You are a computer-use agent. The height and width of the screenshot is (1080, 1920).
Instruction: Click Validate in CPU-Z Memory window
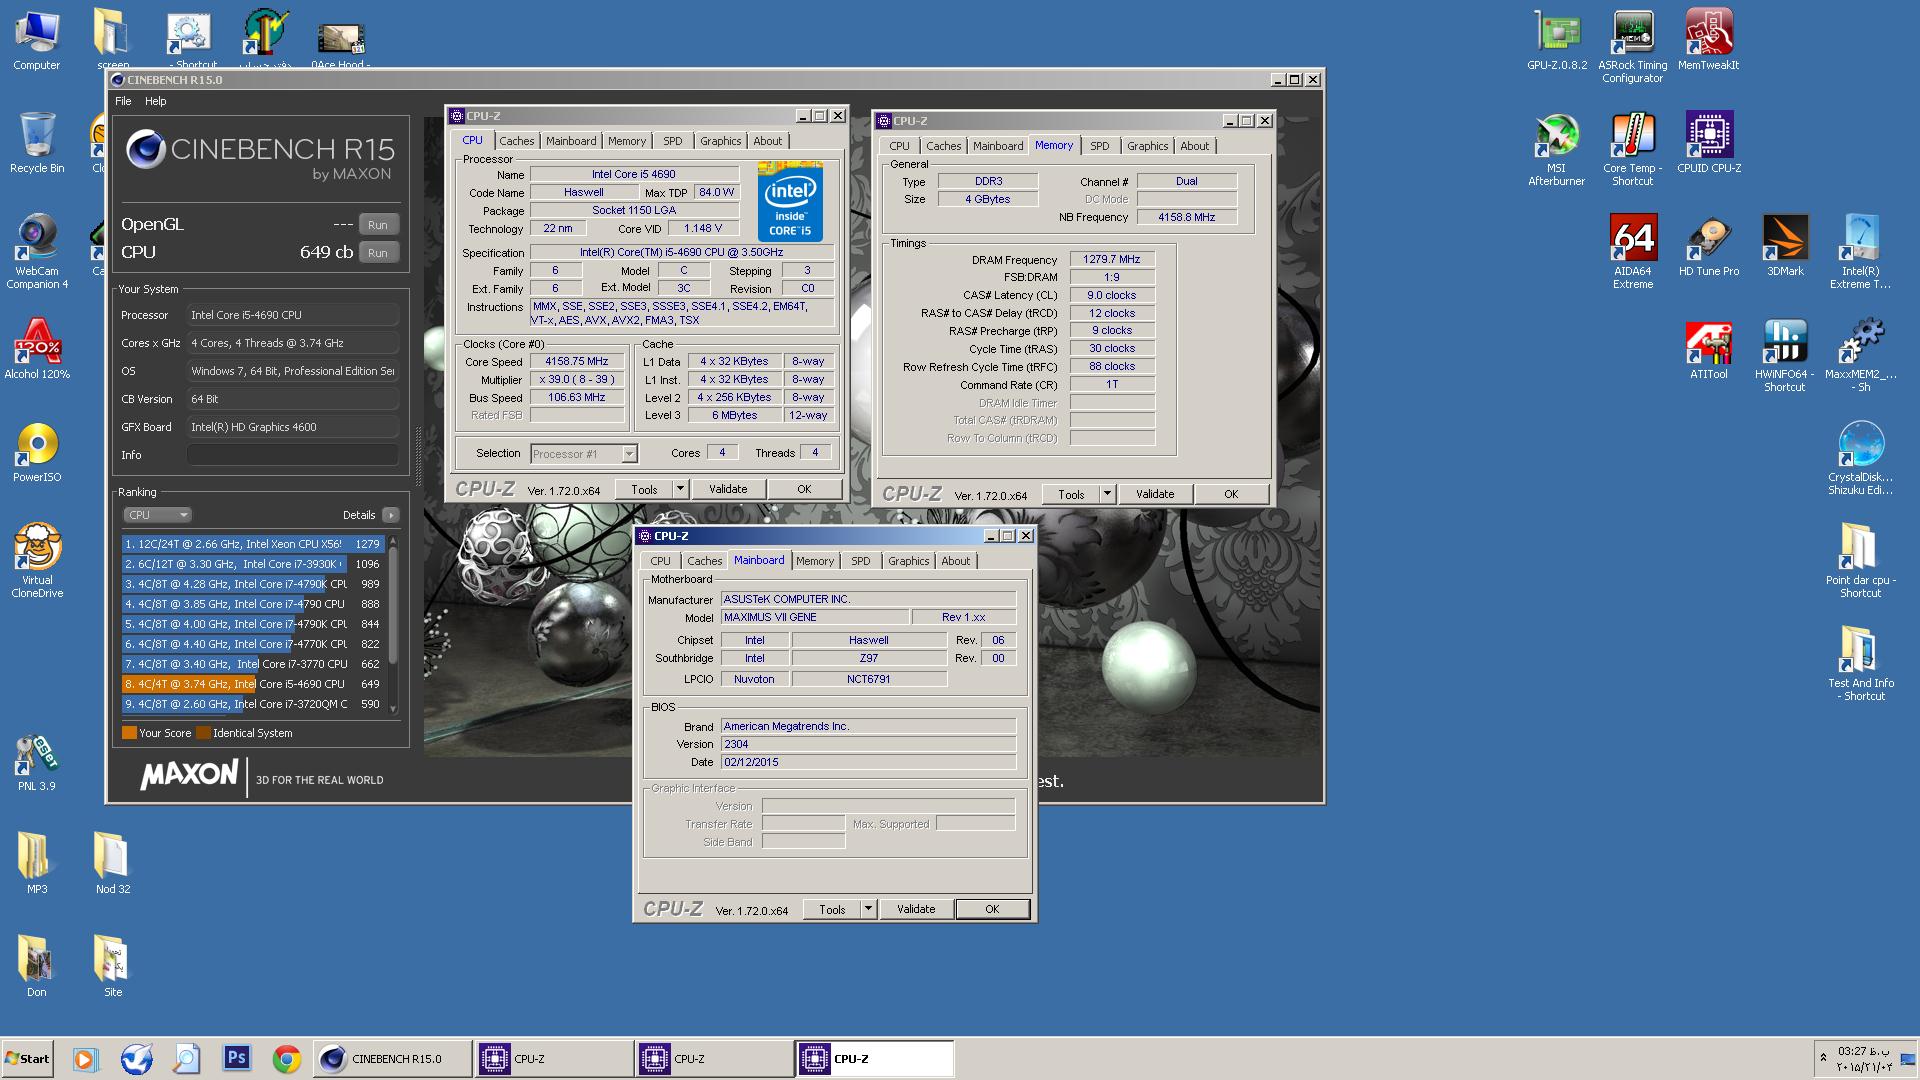(1155, 494)
